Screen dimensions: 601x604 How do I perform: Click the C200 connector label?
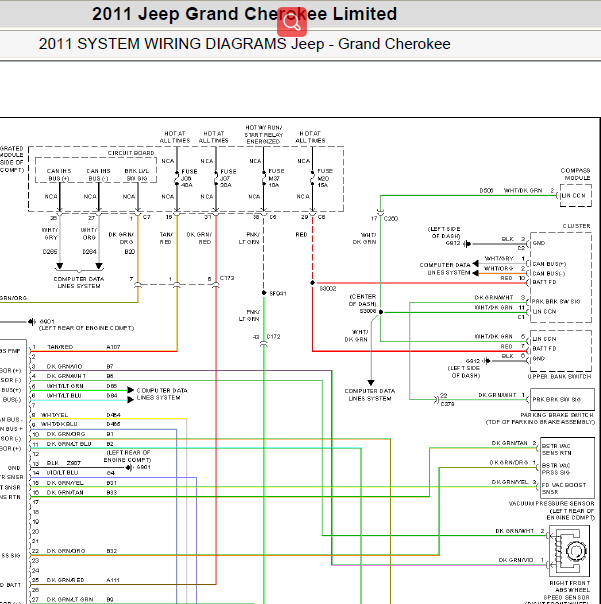391,218
